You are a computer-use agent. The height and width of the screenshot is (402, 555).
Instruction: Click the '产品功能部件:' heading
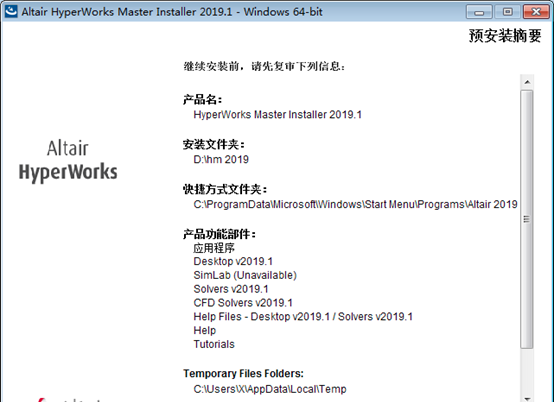tap(219, 234)
